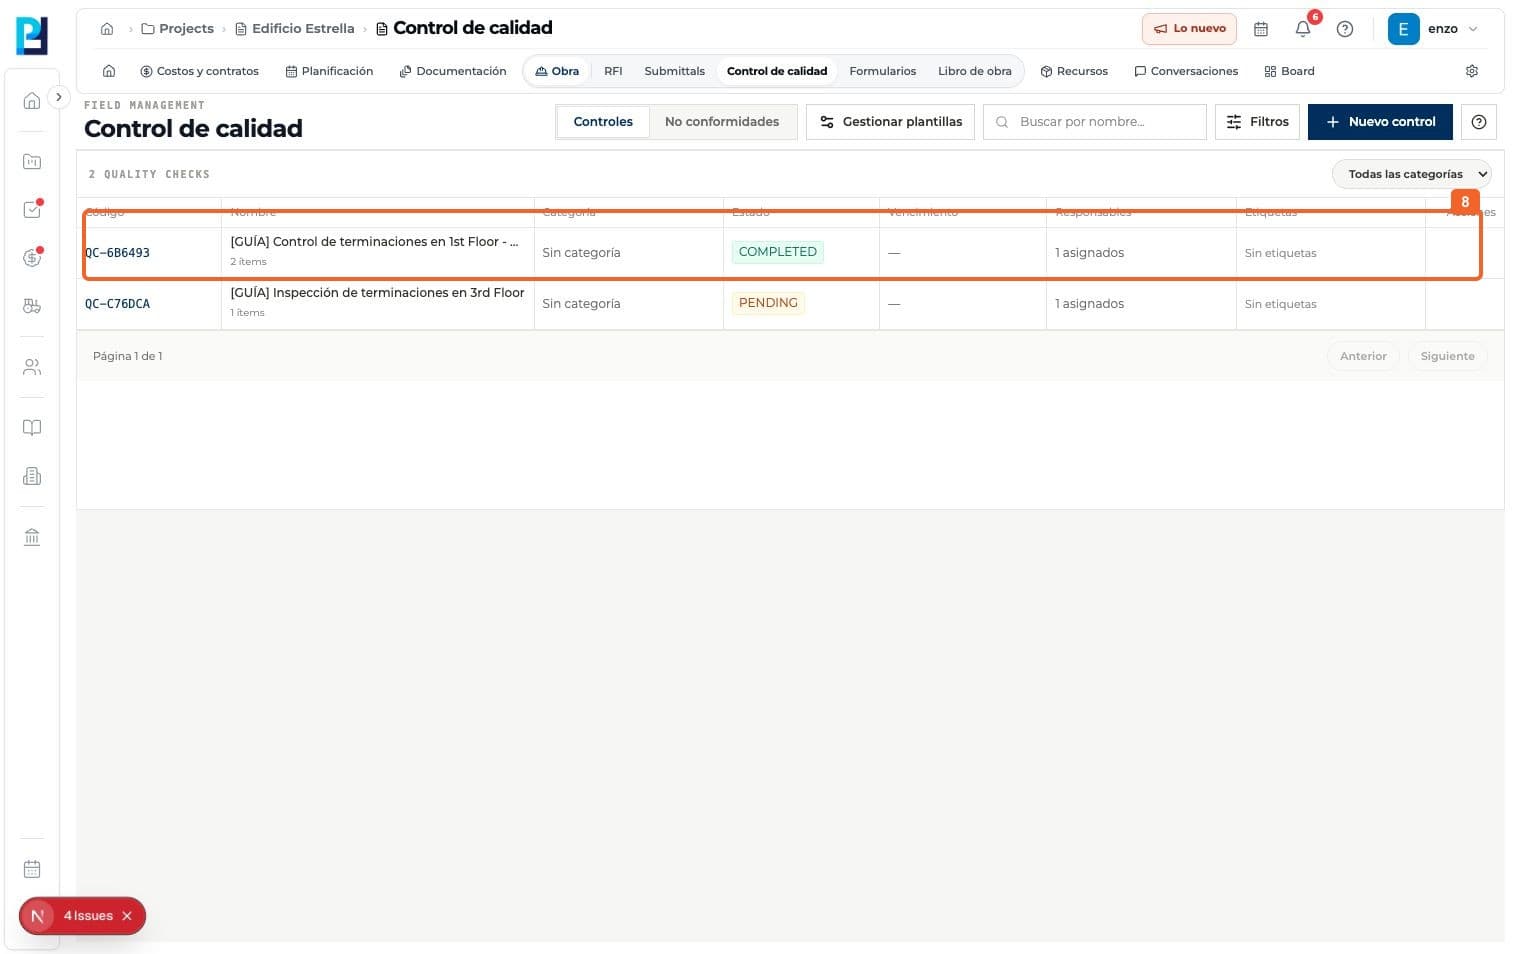The image size is (1517, 954).
Task: Open the dollar coin icon in sidebar
Action: click(x=32, y=258)
